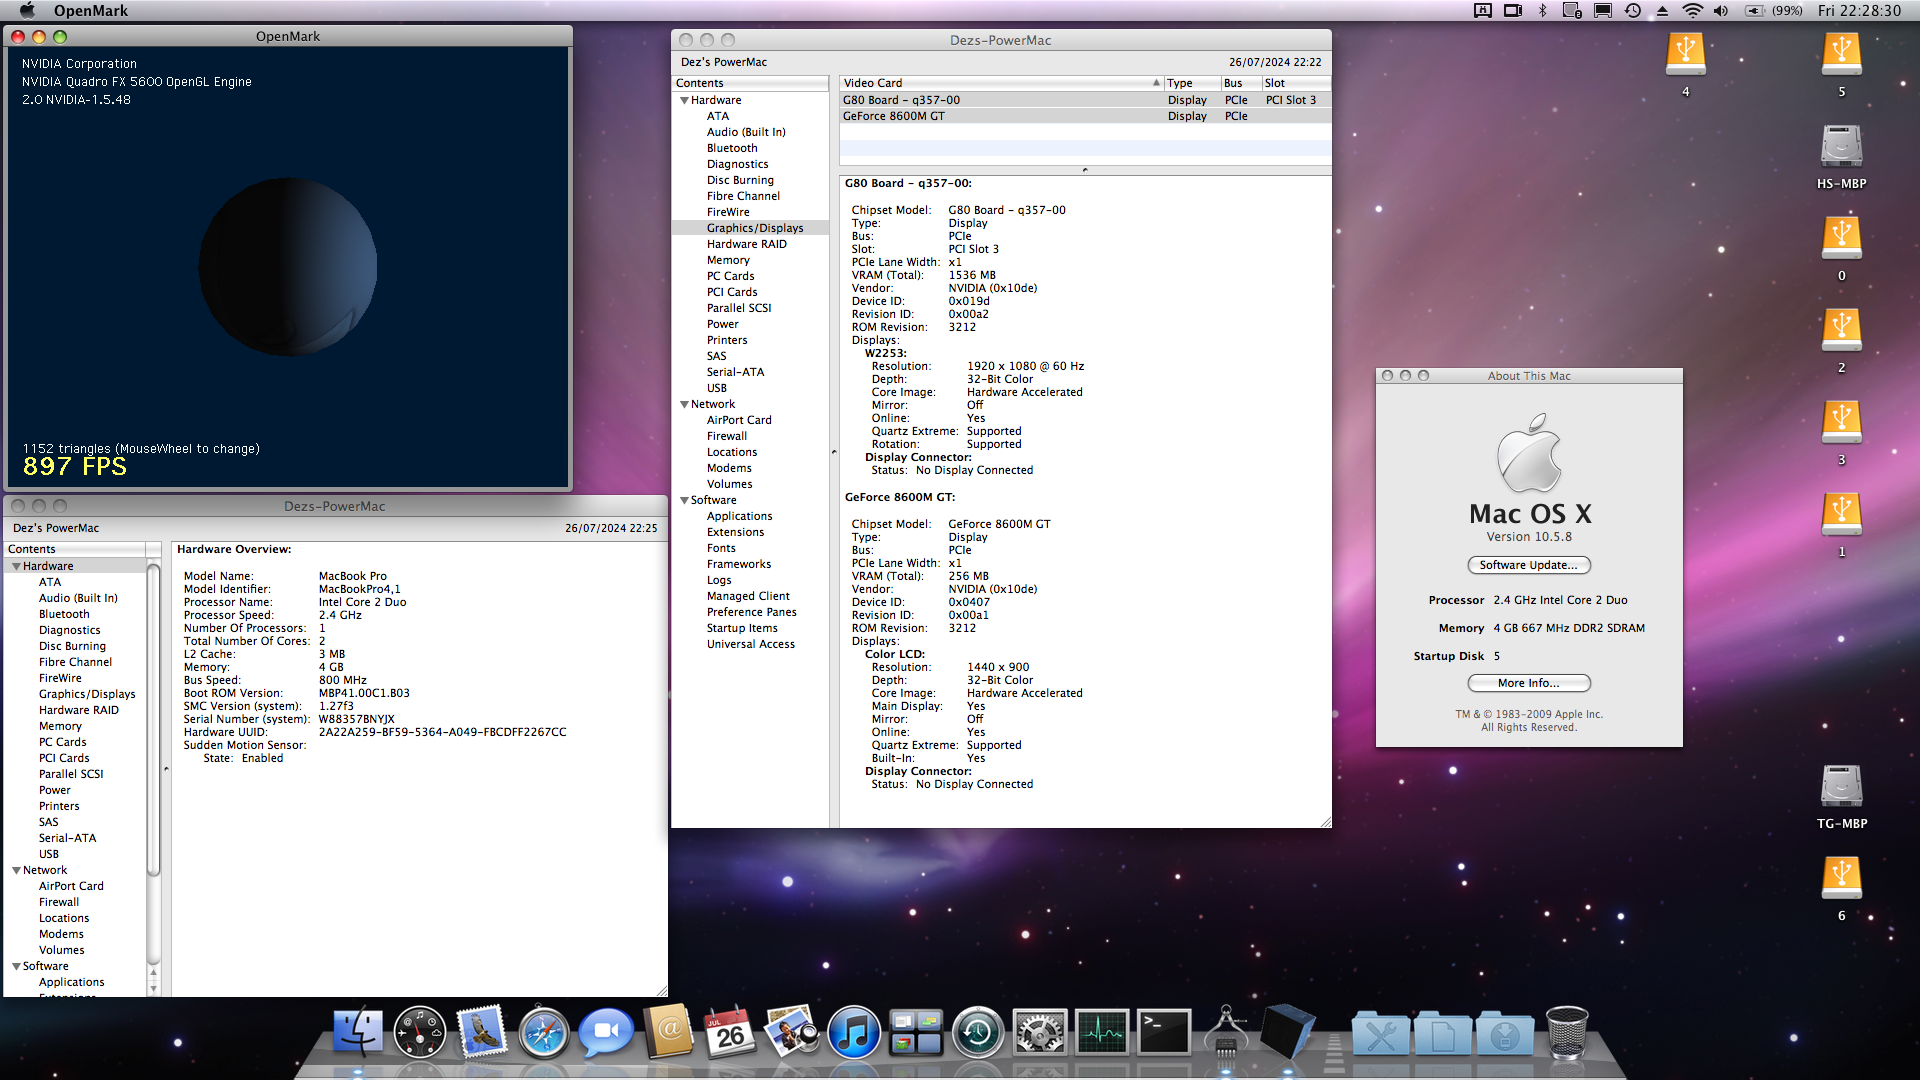Open the Documents folder stack in Dock
This screenshot has width=1920, height=1080.
[1443, 1034]
